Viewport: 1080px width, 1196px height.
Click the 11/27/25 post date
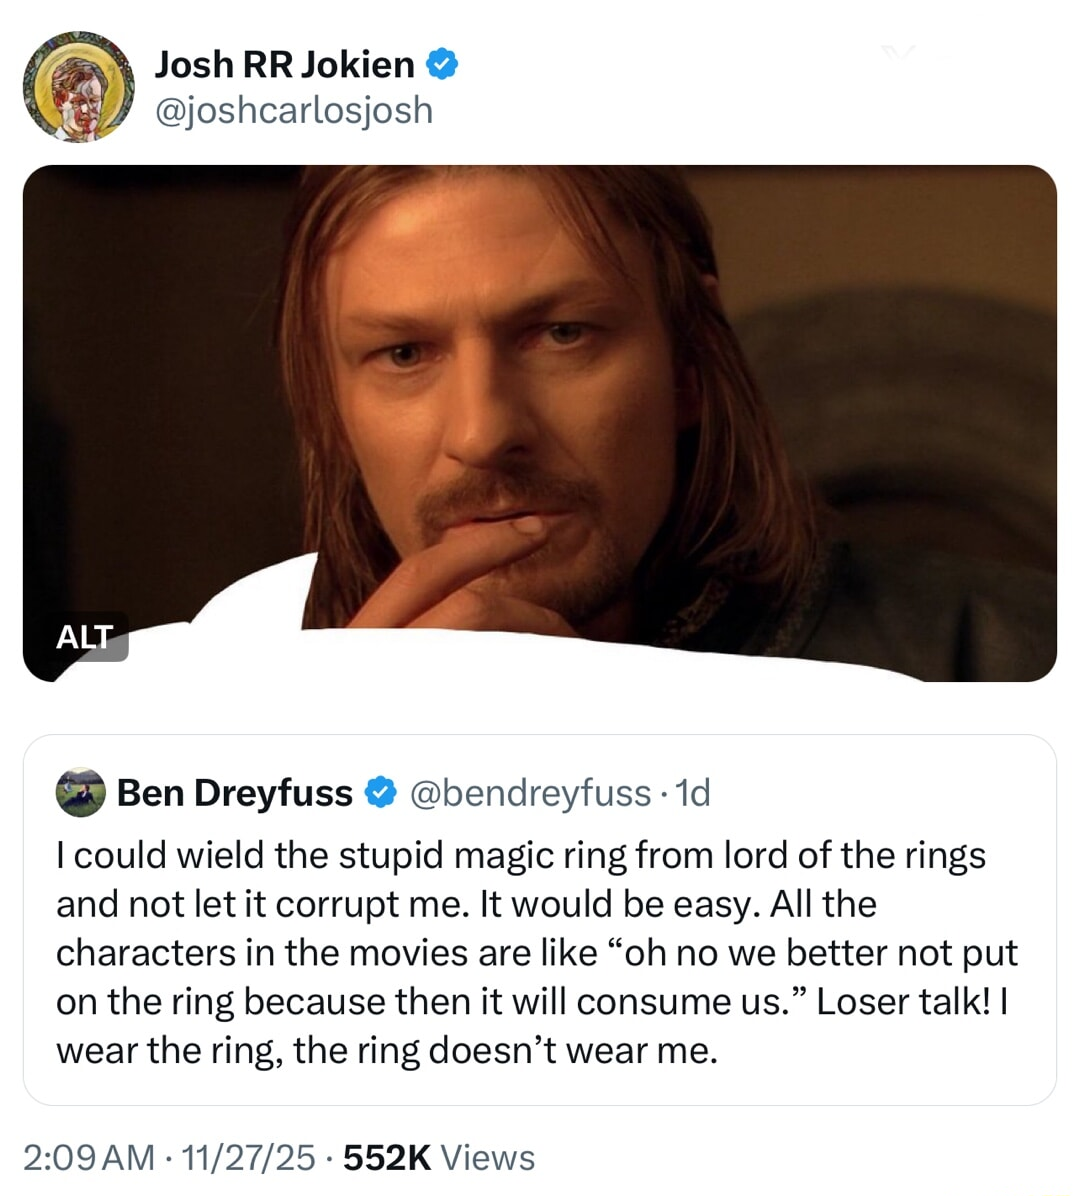tap(245, 1157)
